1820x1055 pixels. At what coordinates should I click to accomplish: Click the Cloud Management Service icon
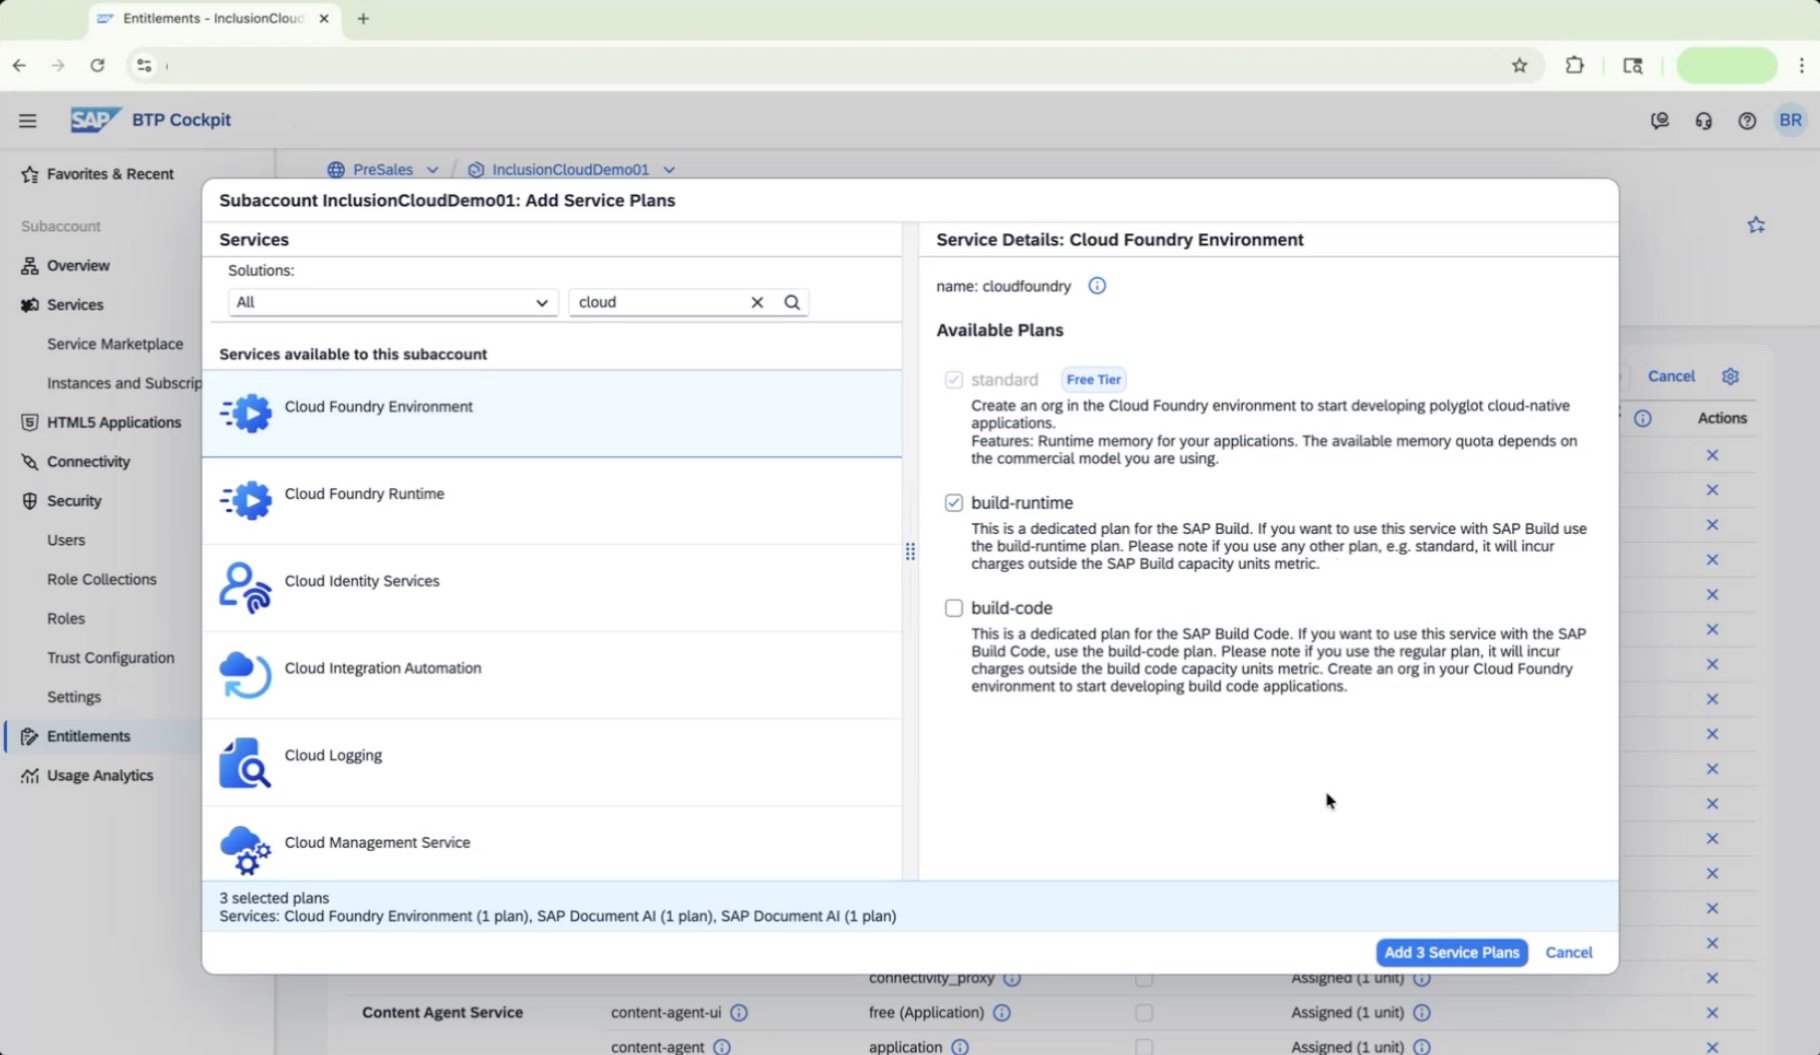click(245, 850)
